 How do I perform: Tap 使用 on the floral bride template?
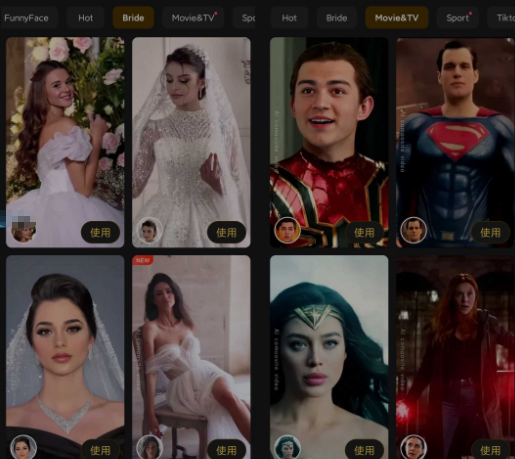[100, 232]
